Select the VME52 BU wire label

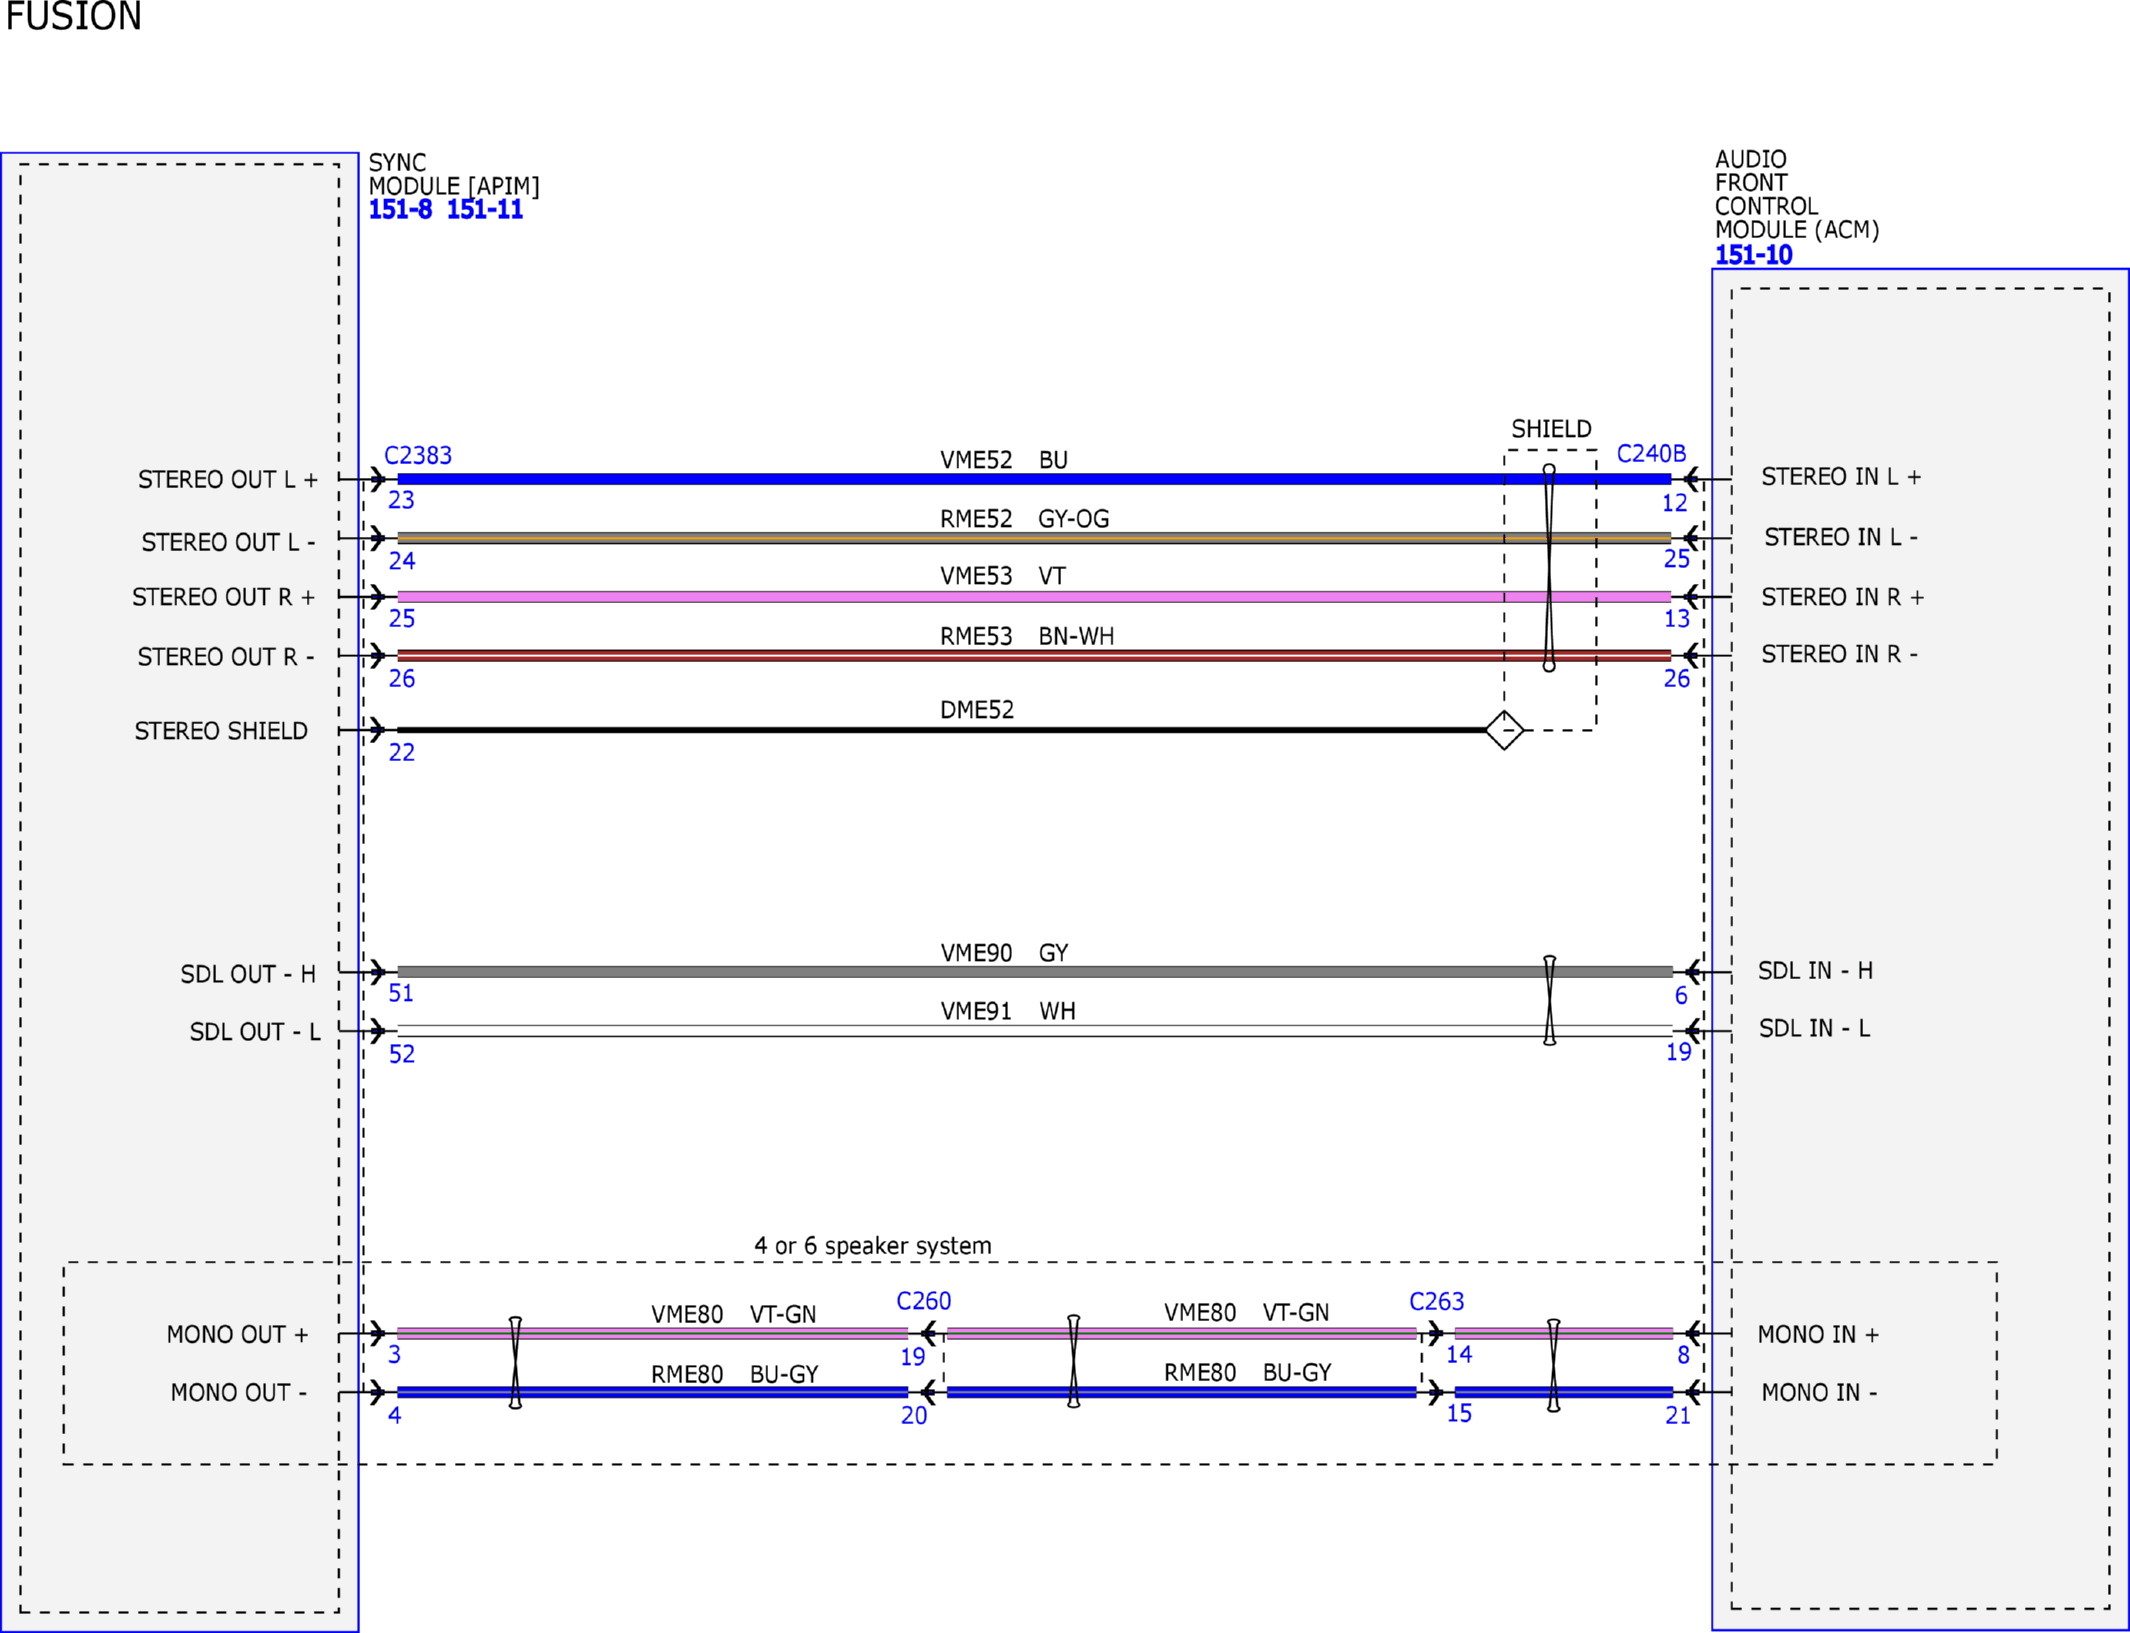click(x=1004, y=460)
